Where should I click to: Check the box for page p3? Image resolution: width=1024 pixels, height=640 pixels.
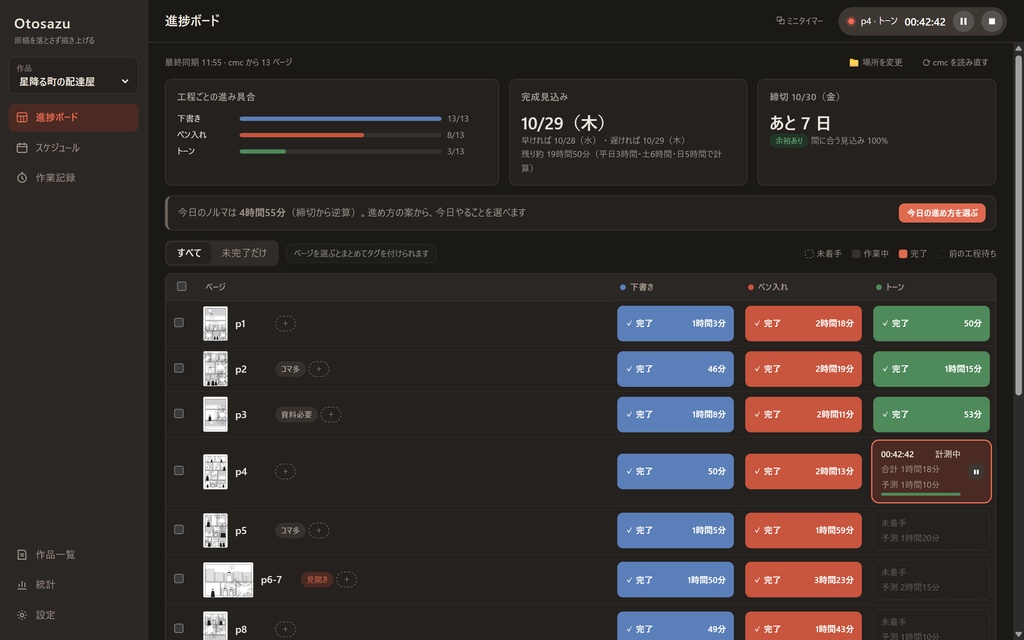coord(179,414)
